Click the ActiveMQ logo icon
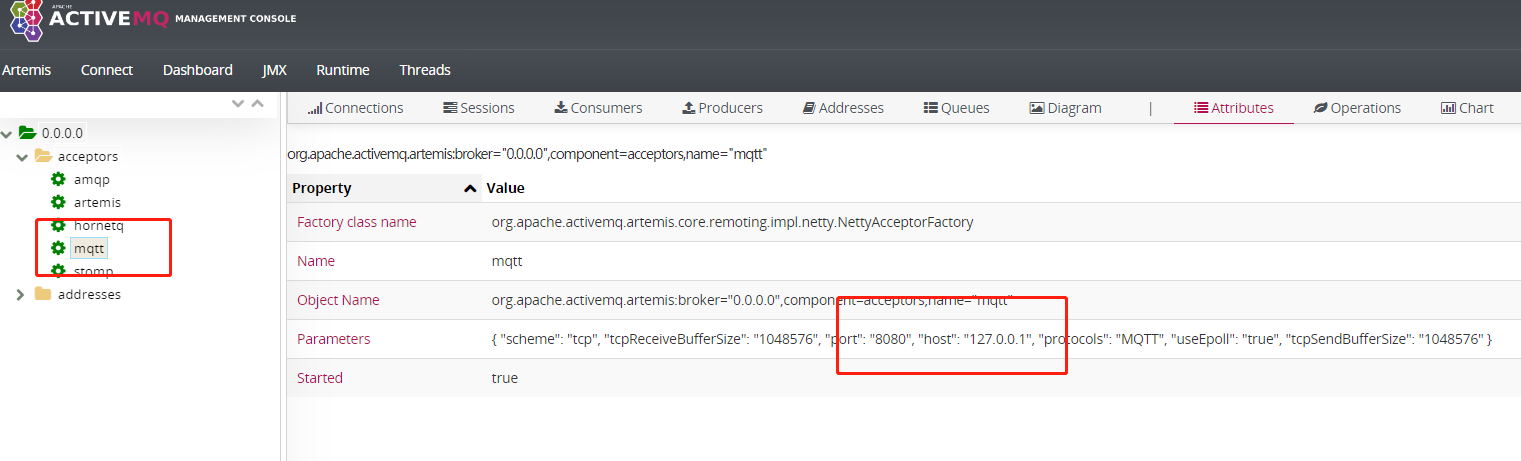This screenshot has width=1521, height=461. 26,19
